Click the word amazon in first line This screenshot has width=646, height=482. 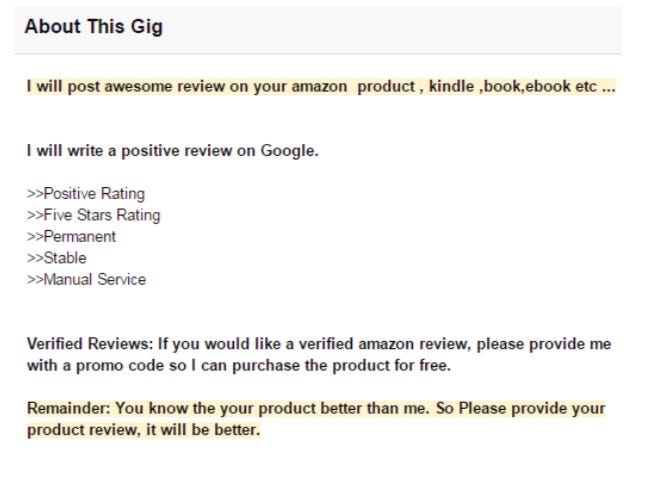pyautogui.click(x=319, y=87)
